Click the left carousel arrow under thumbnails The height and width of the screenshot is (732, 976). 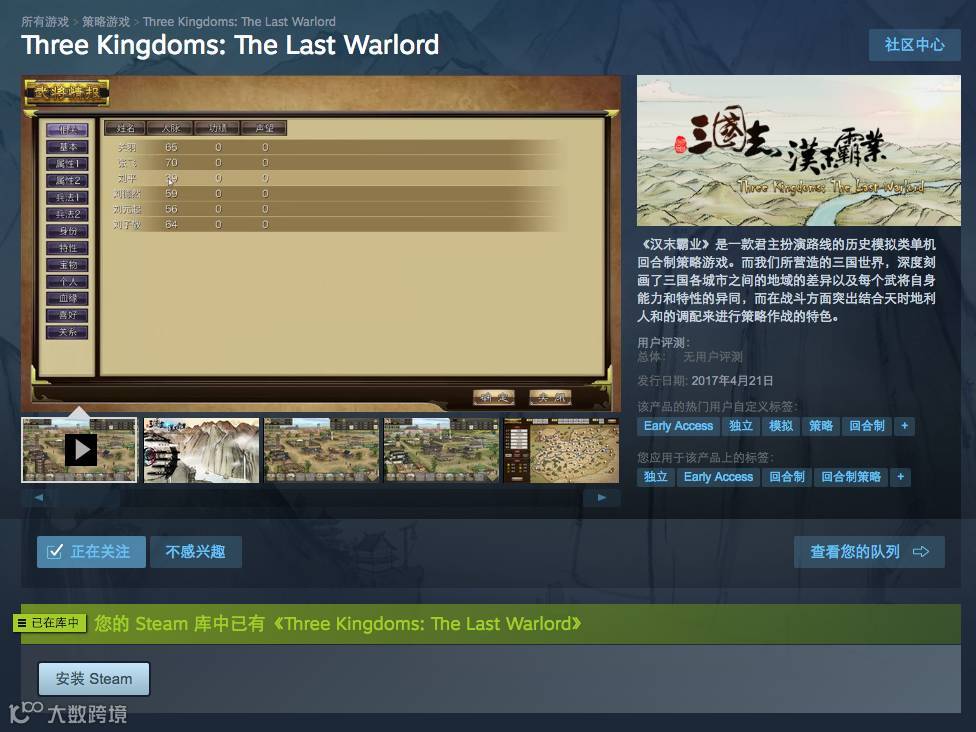click(39, 497)
